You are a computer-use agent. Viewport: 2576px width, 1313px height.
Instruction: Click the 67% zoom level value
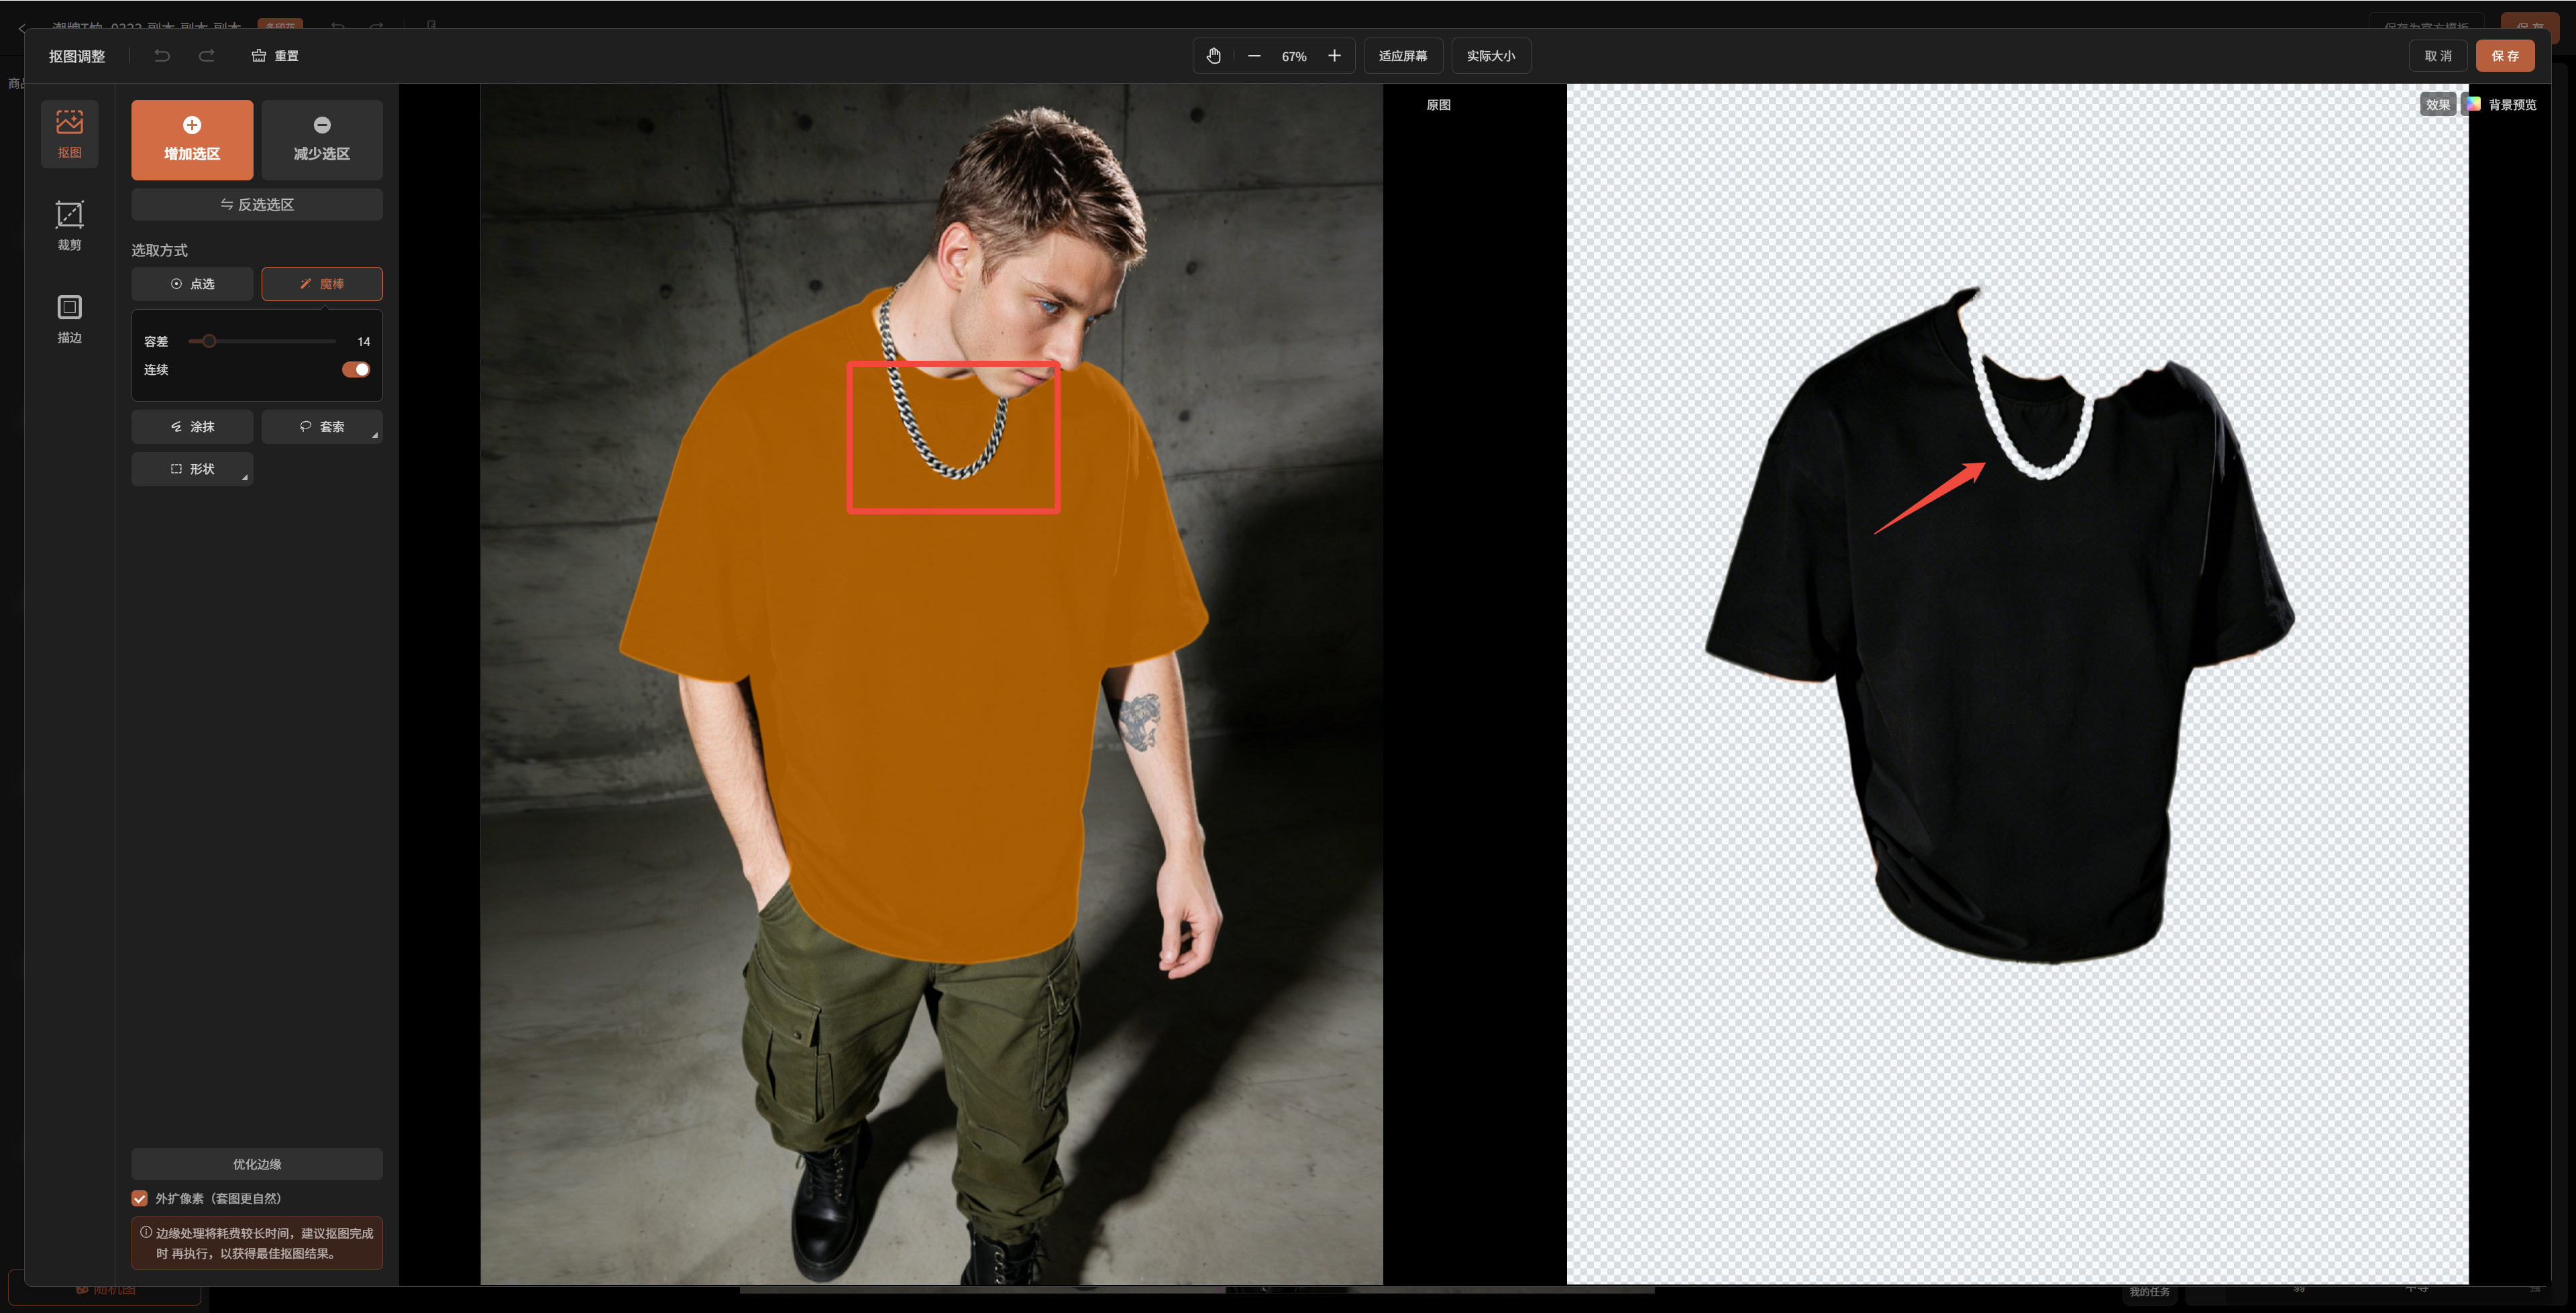coord(1294,57)
